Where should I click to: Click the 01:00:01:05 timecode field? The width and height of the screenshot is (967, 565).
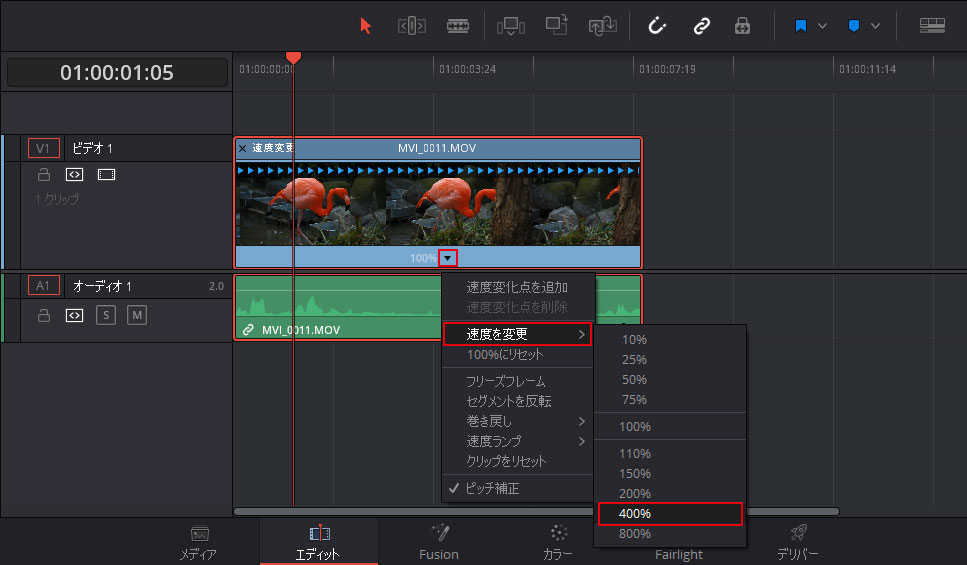coord(117,73)
